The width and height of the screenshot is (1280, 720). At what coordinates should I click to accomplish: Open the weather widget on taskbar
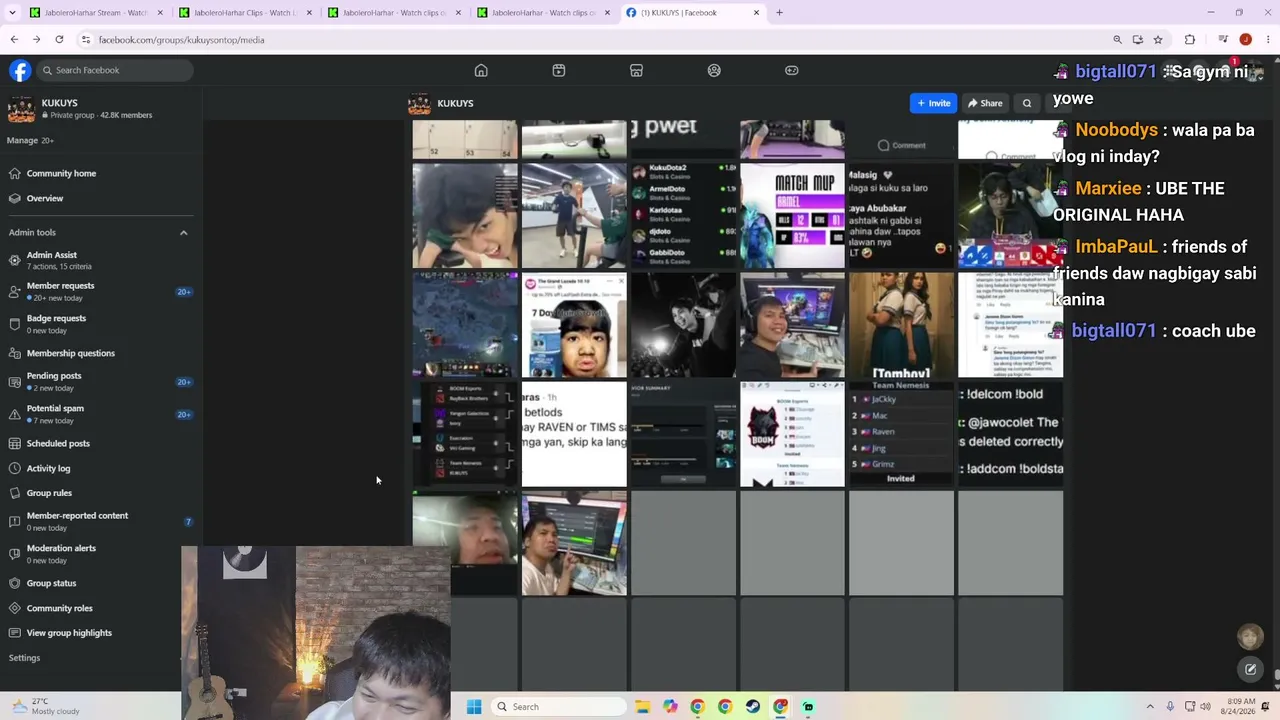(x=45, y=706)
